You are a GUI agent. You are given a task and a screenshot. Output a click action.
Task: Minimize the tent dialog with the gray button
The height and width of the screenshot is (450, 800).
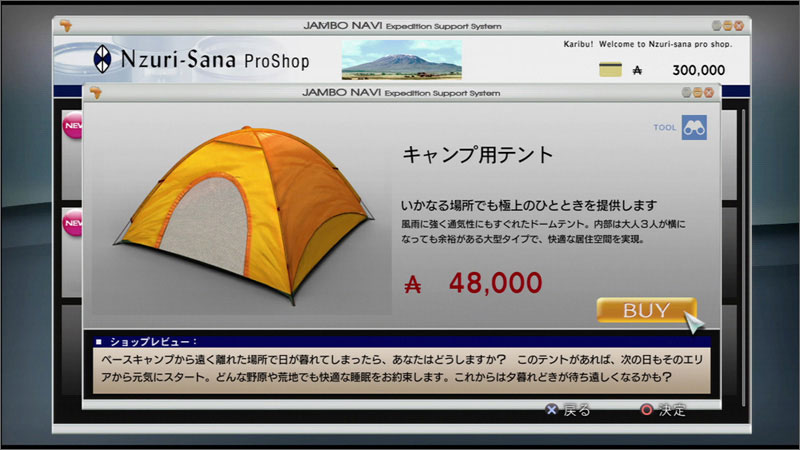coord(687,92)
